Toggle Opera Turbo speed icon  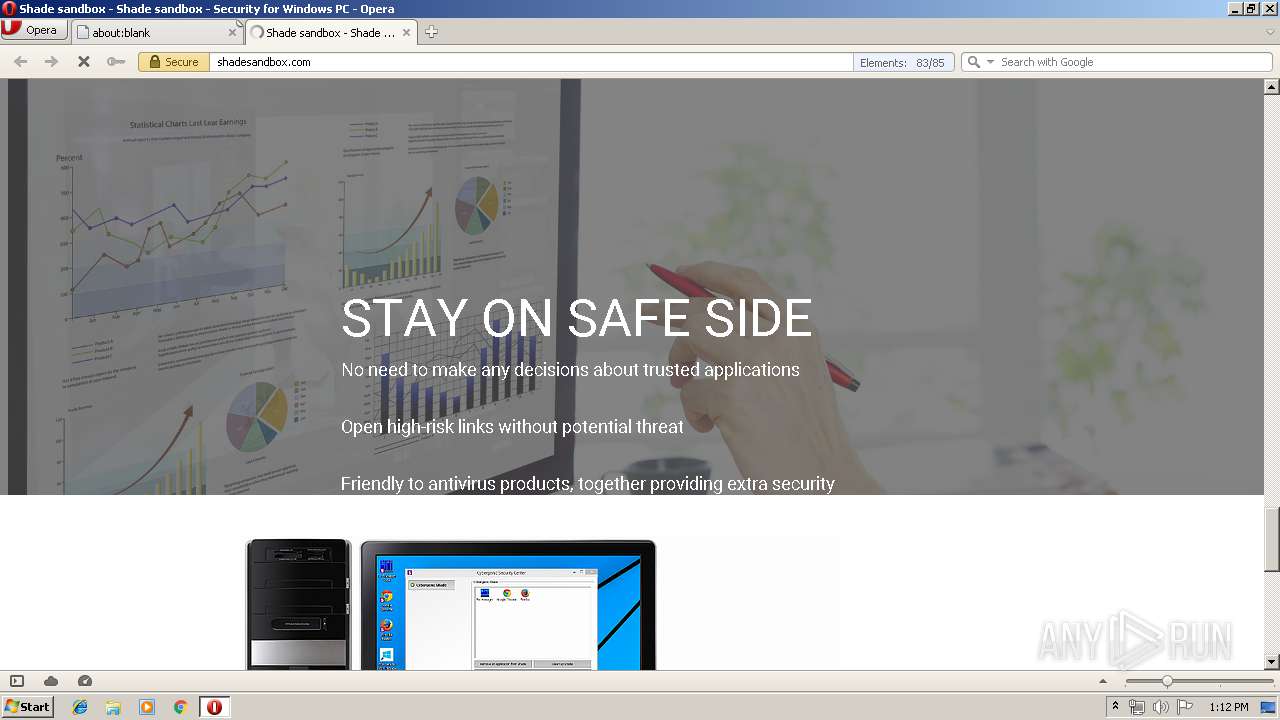pos(85,681)
